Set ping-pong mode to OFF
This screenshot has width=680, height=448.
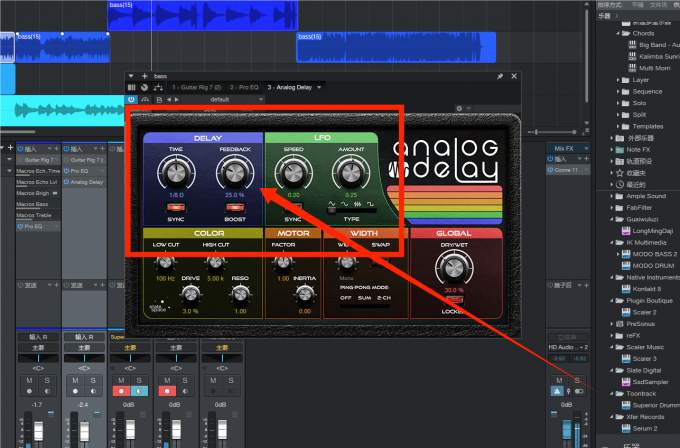pos(346,298)
